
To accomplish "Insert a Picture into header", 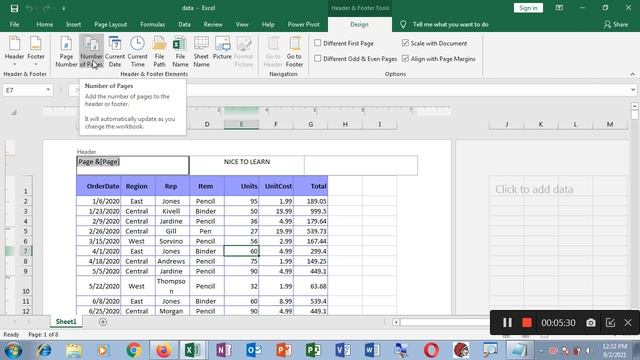I will [222, 48].
